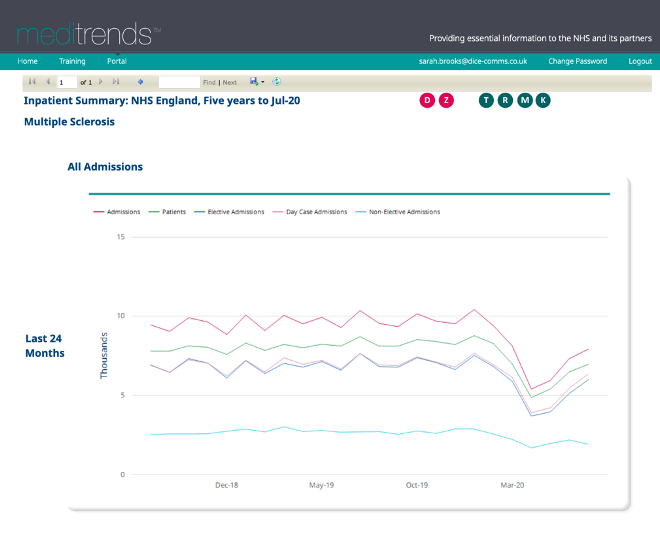Screen dimensions: 660x536
Task: Click the All Admissions heading
Action: (x=105, y=167)
